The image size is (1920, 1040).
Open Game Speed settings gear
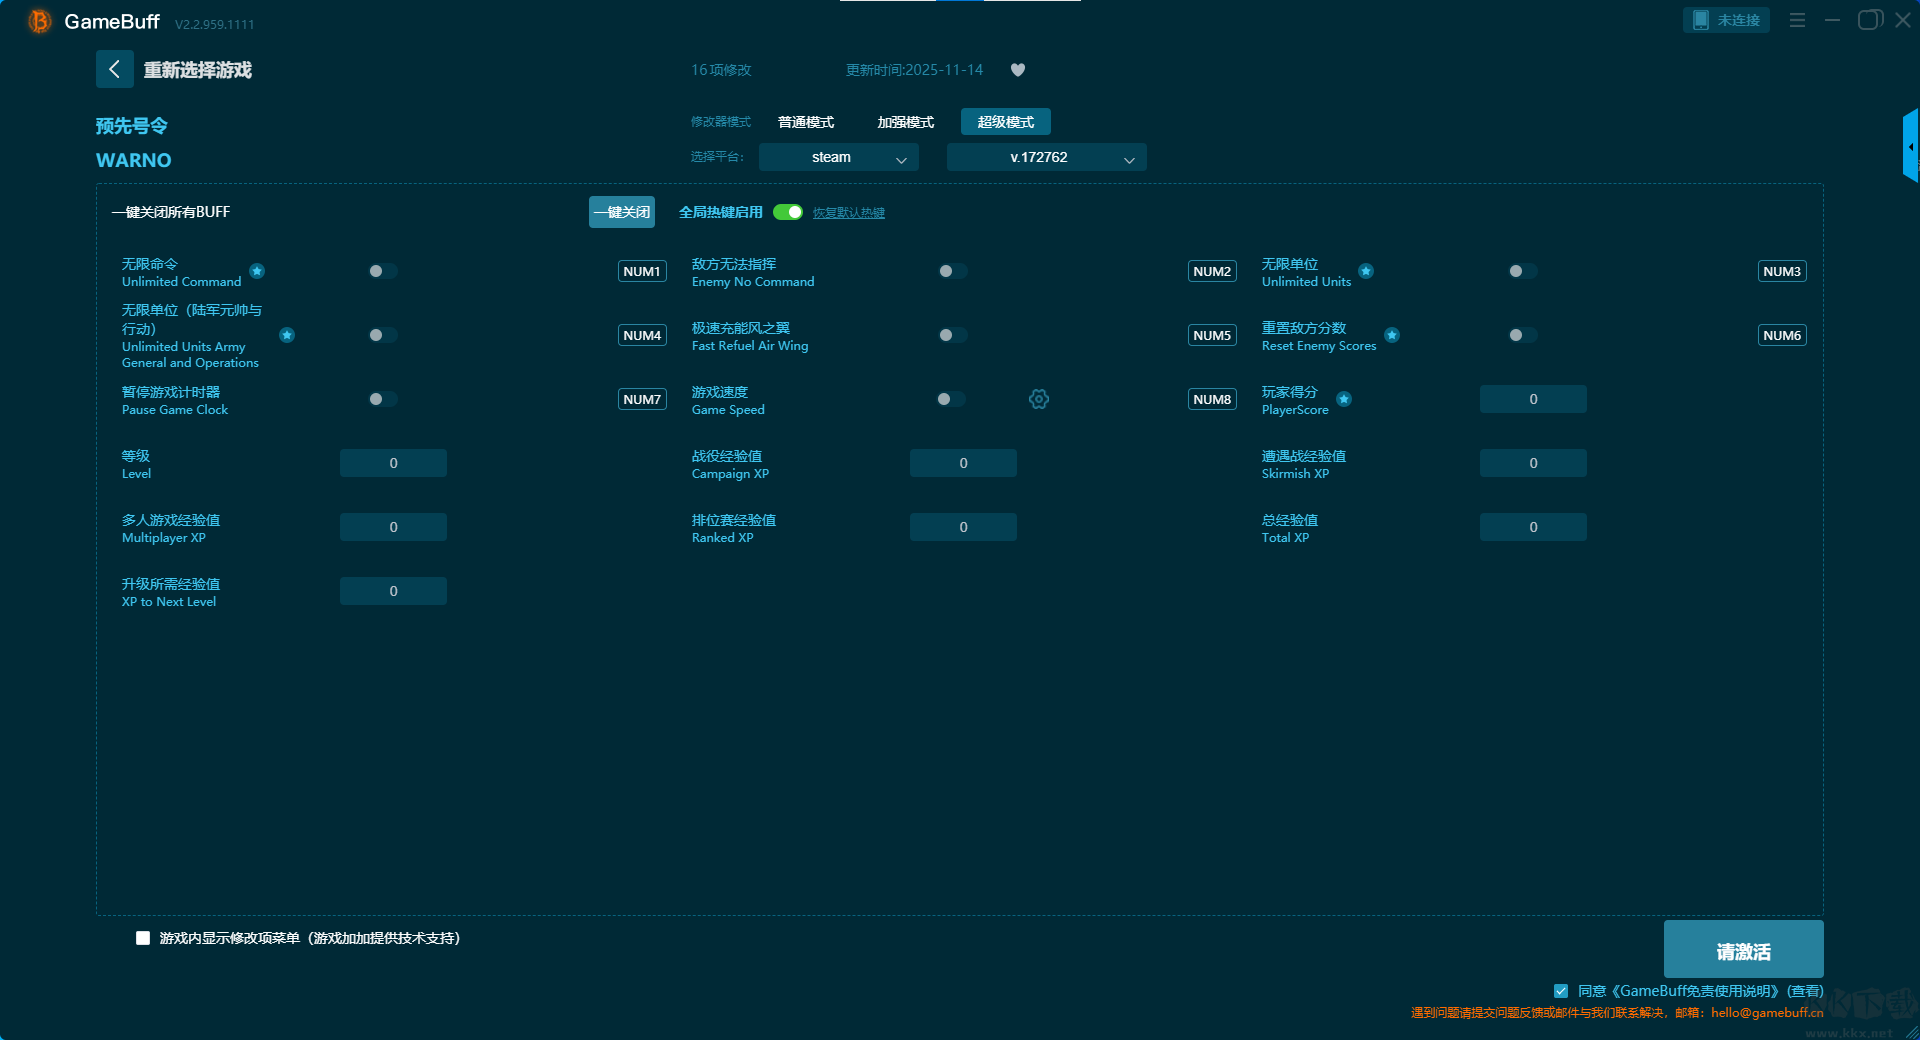(1039, 399)
